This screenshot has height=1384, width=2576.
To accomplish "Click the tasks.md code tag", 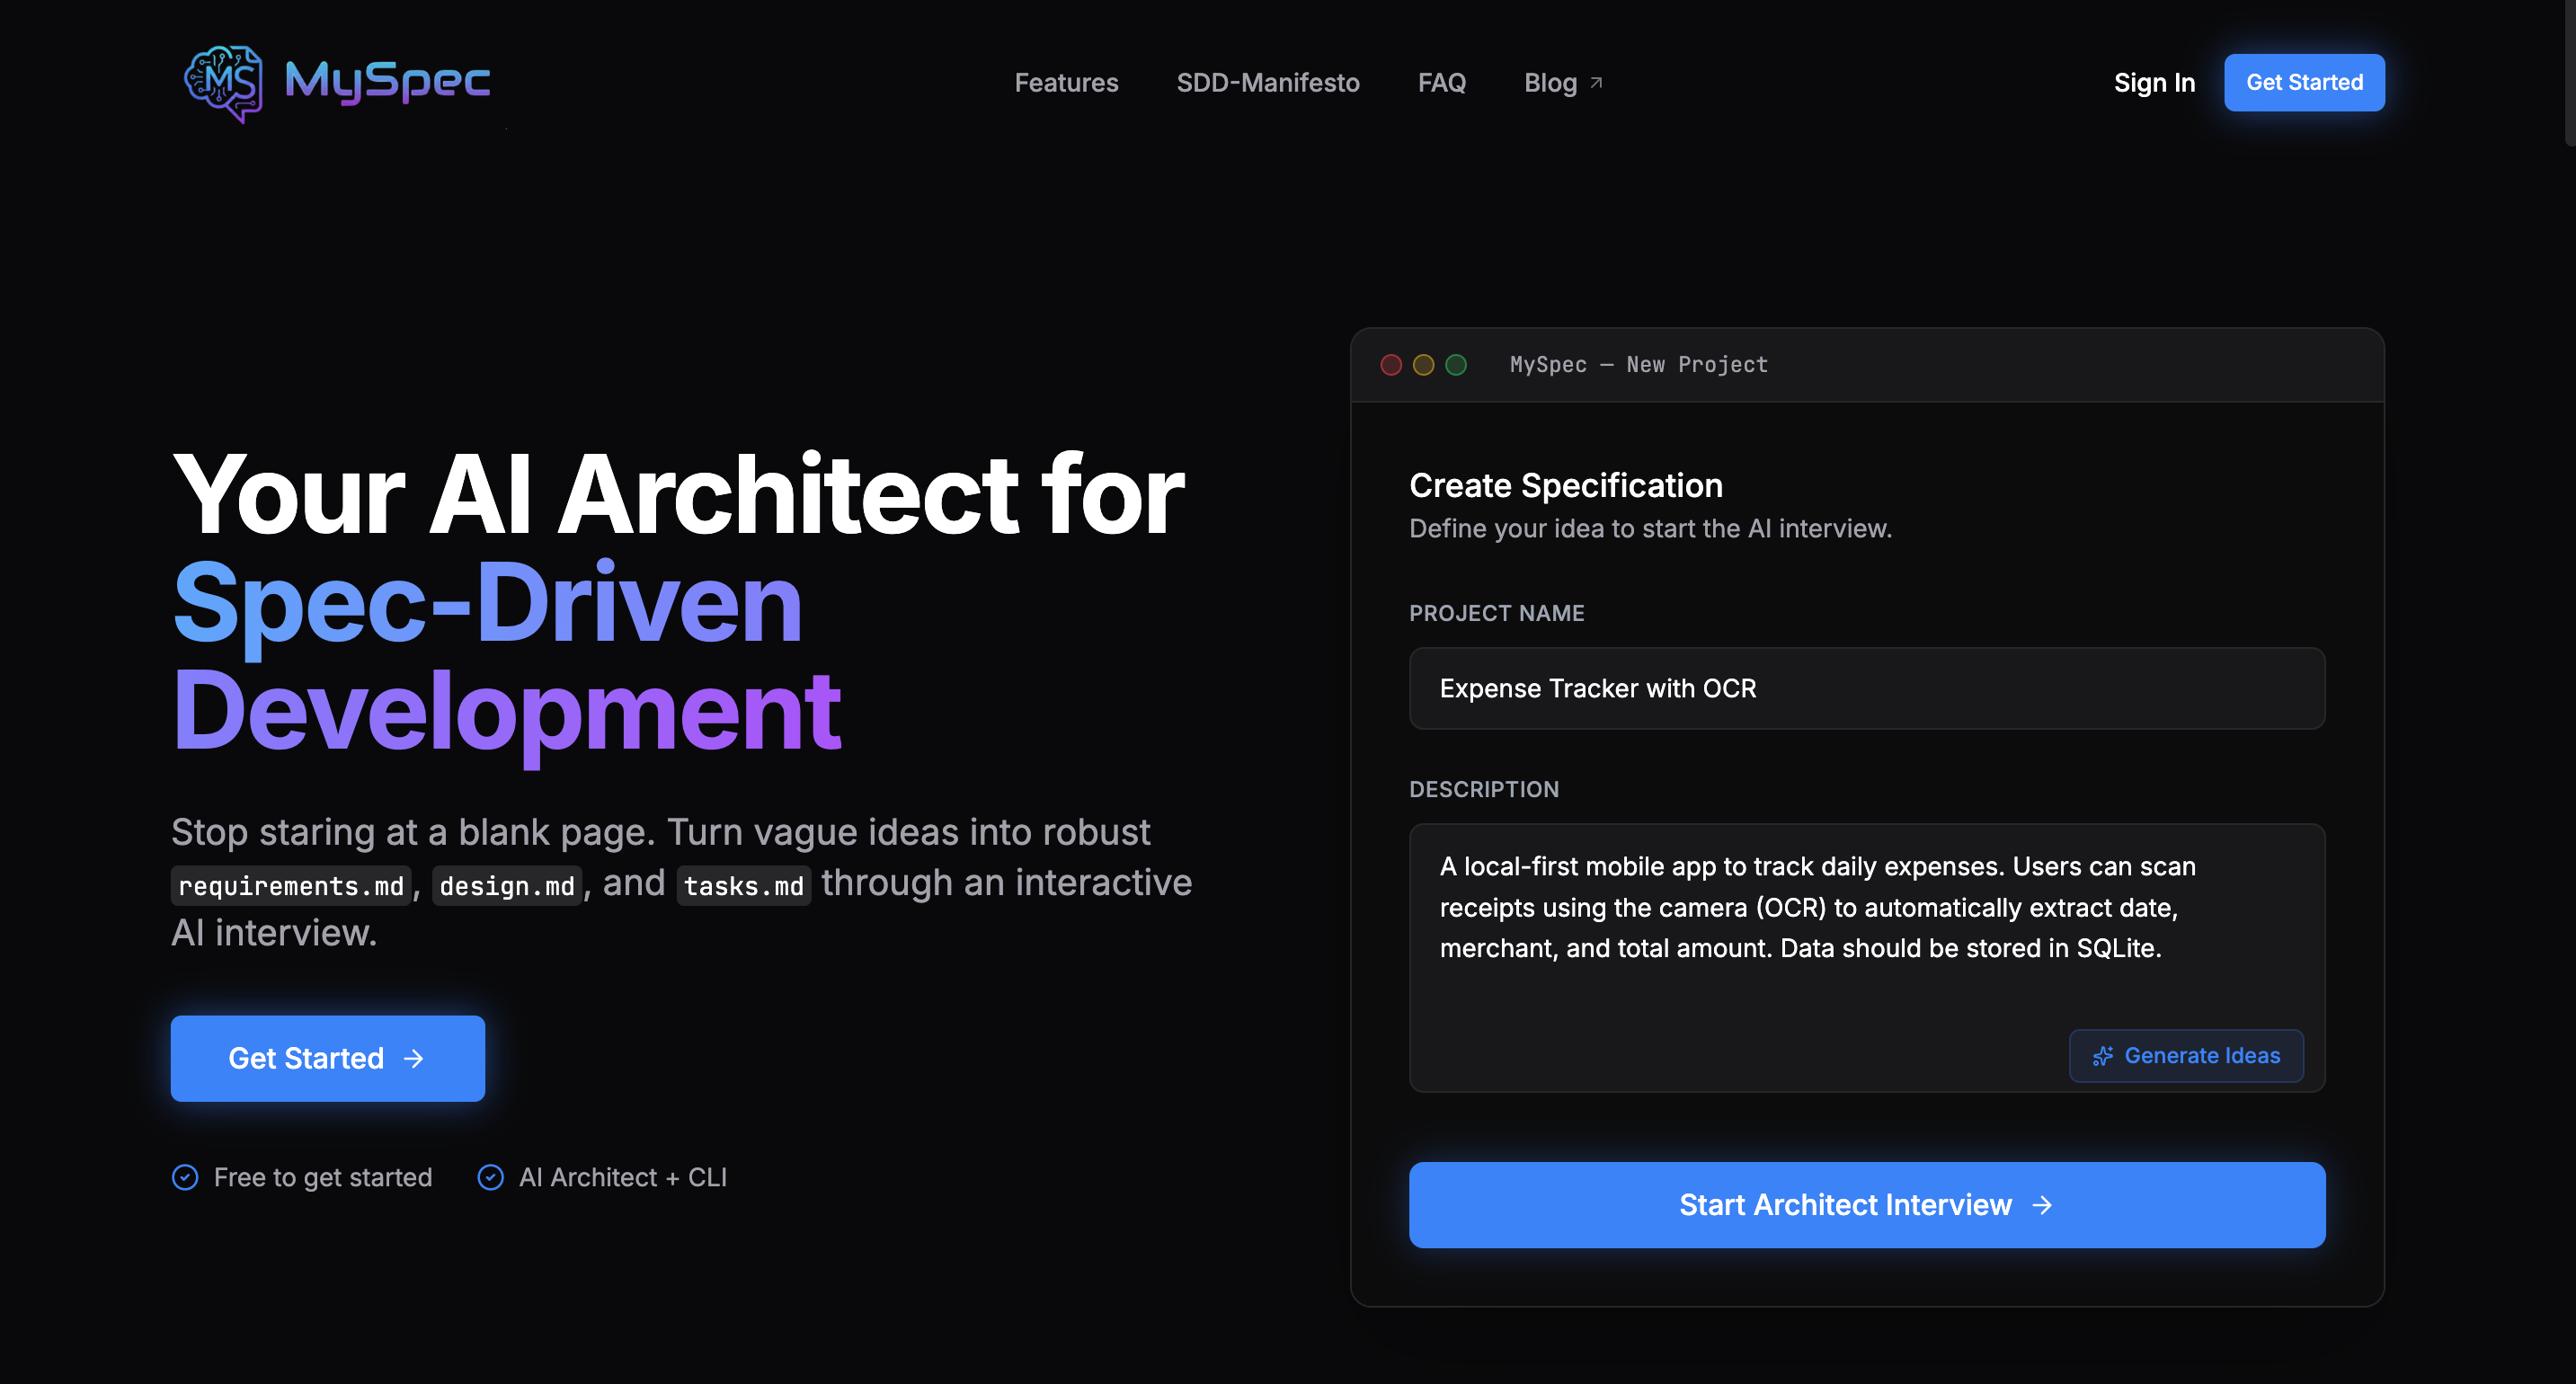I will coord(743,885).
